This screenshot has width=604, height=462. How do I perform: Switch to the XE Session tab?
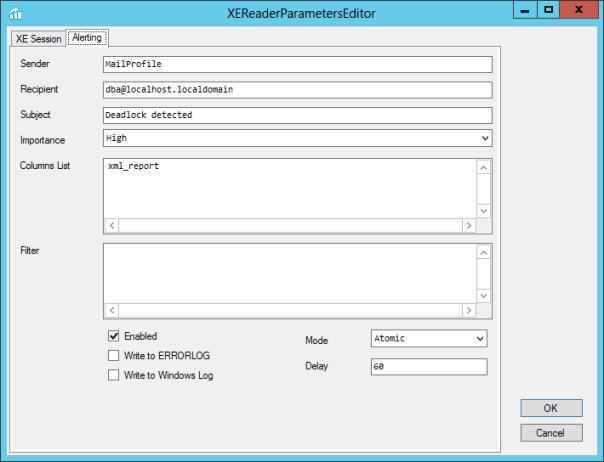[x=38, y=38]
